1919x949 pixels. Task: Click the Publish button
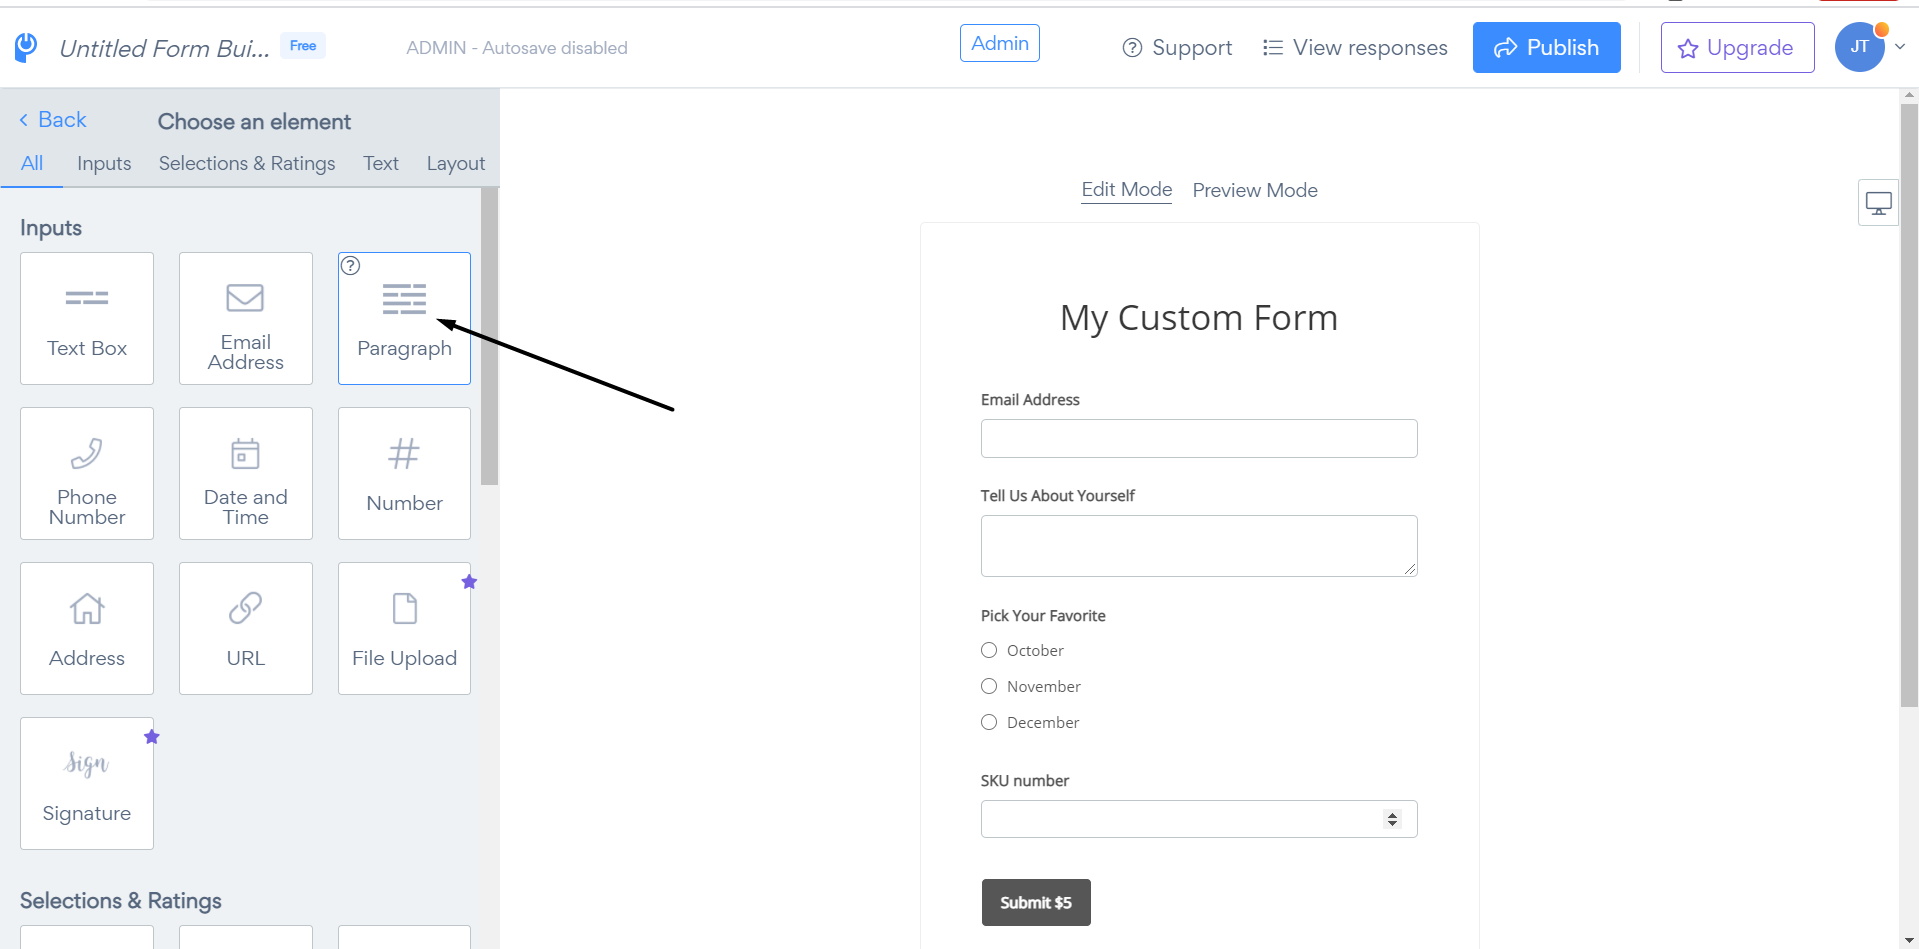[x=1547, y=47]
